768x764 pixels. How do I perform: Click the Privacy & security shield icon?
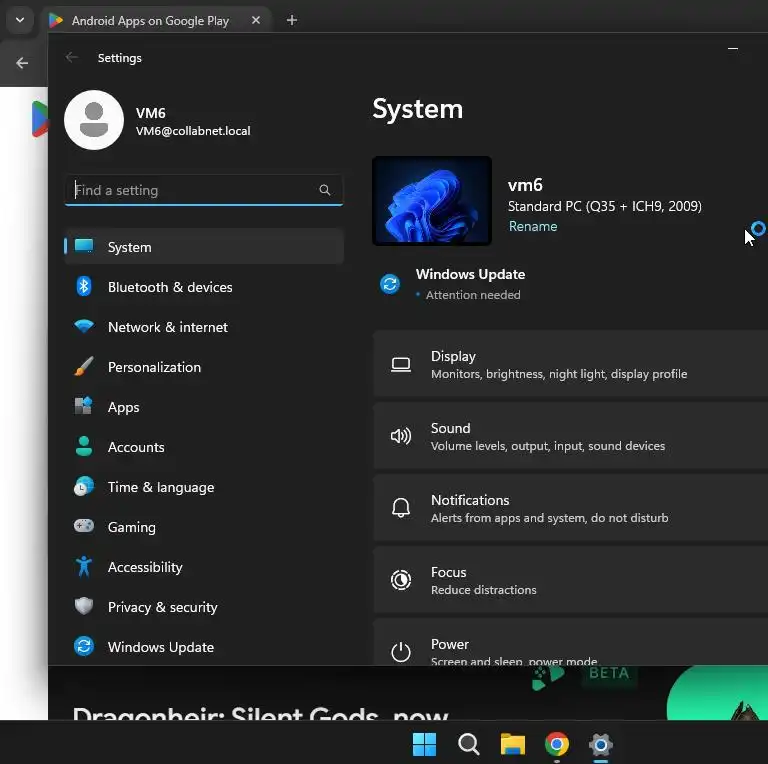(x=84, y=606)
